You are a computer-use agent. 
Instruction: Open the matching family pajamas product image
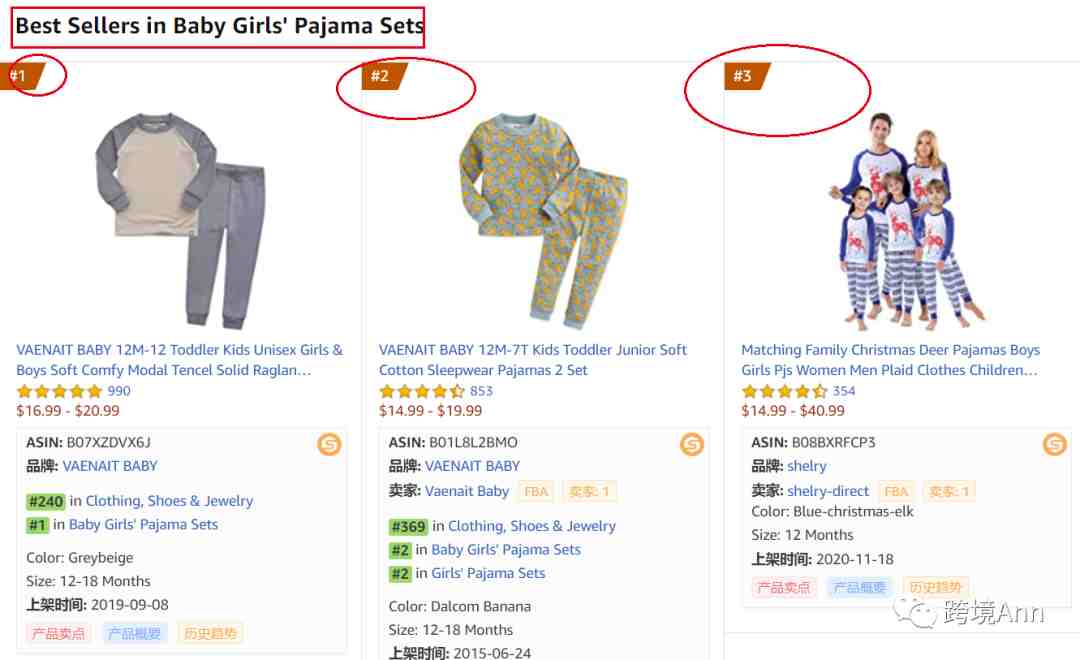(x=906, y=219)
